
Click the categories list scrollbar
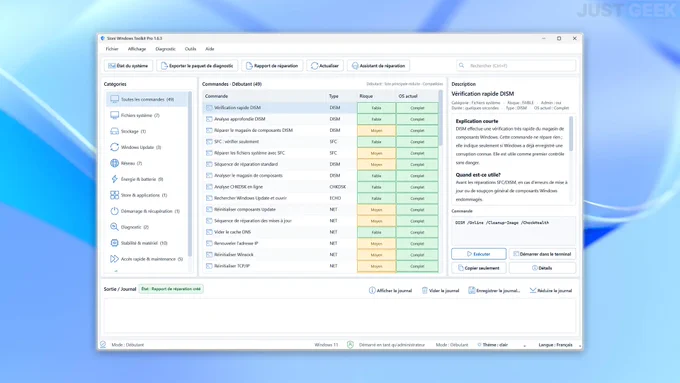tap(190, 173)
